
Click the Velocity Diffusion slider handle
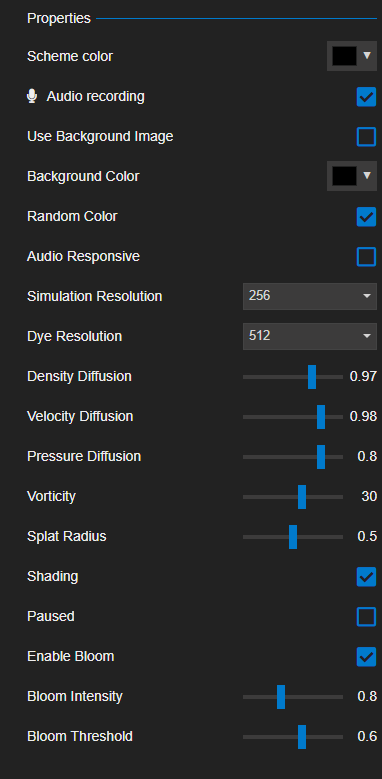(321, 417)
